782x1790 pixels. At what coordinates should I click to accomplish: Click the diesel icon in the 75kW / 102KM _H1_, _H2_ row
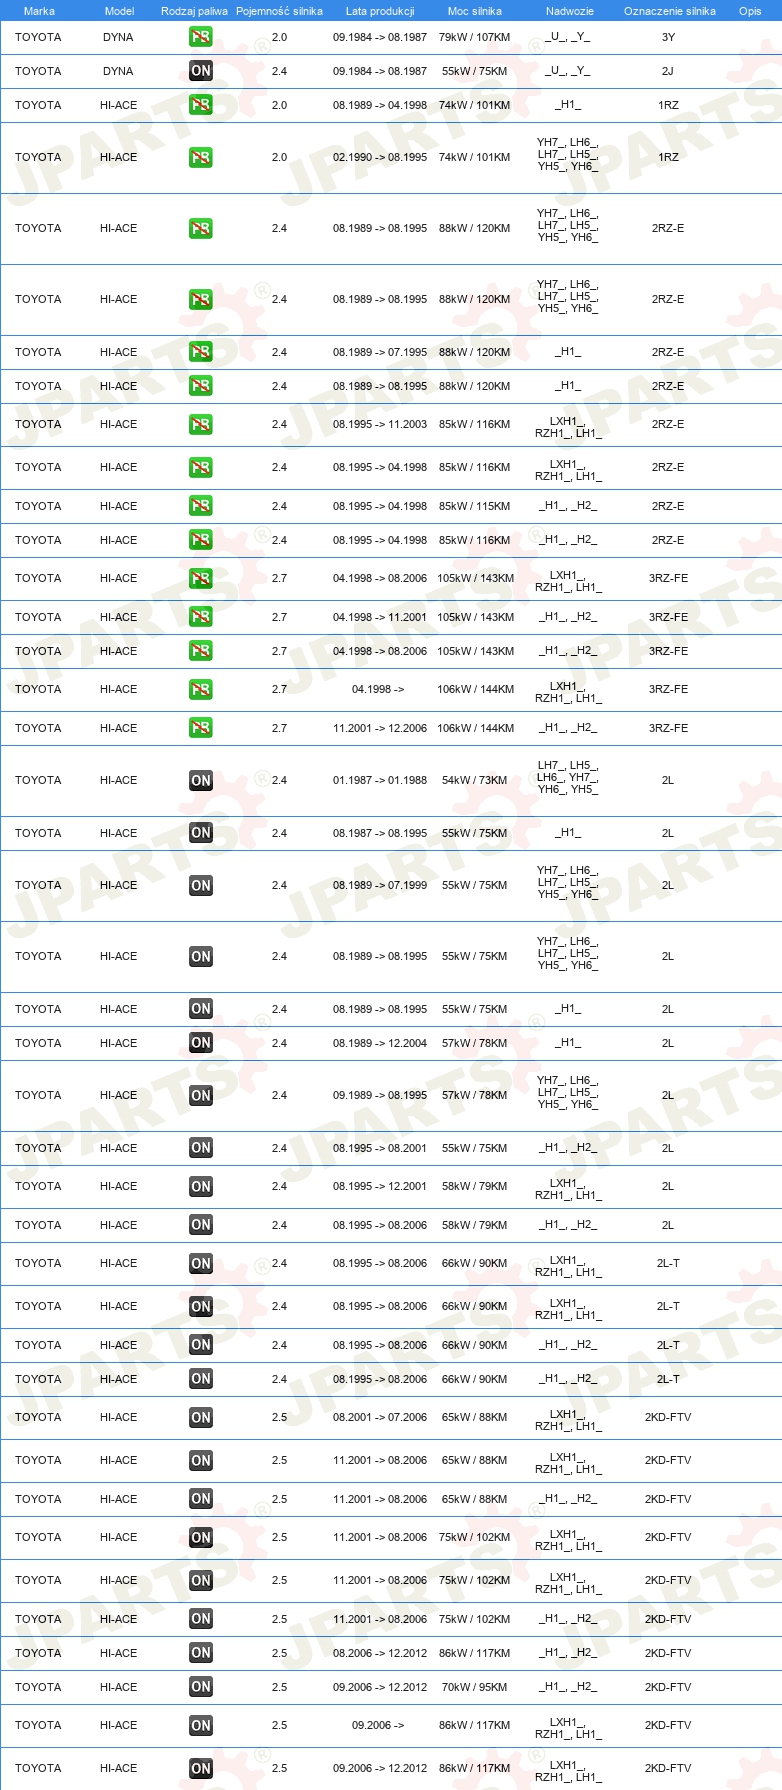coord(201,1619)
